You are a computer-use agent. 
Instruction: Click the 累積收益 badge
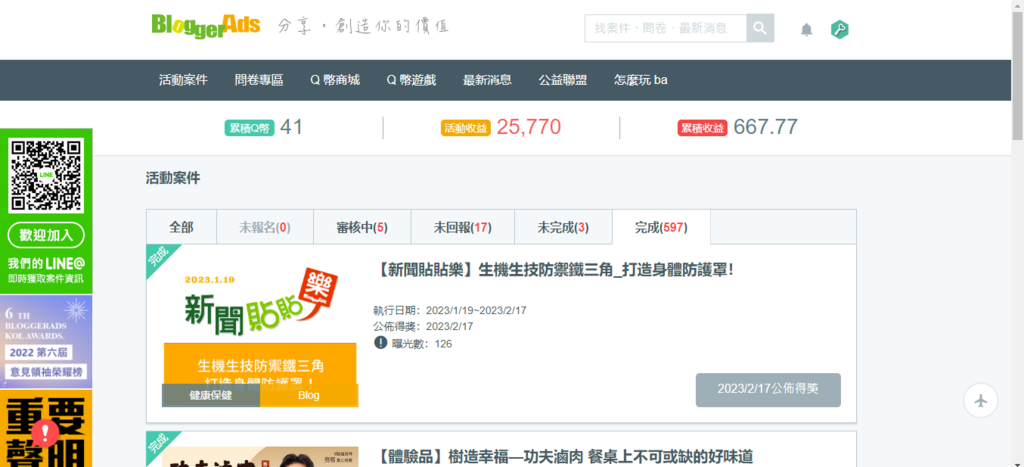702,128
